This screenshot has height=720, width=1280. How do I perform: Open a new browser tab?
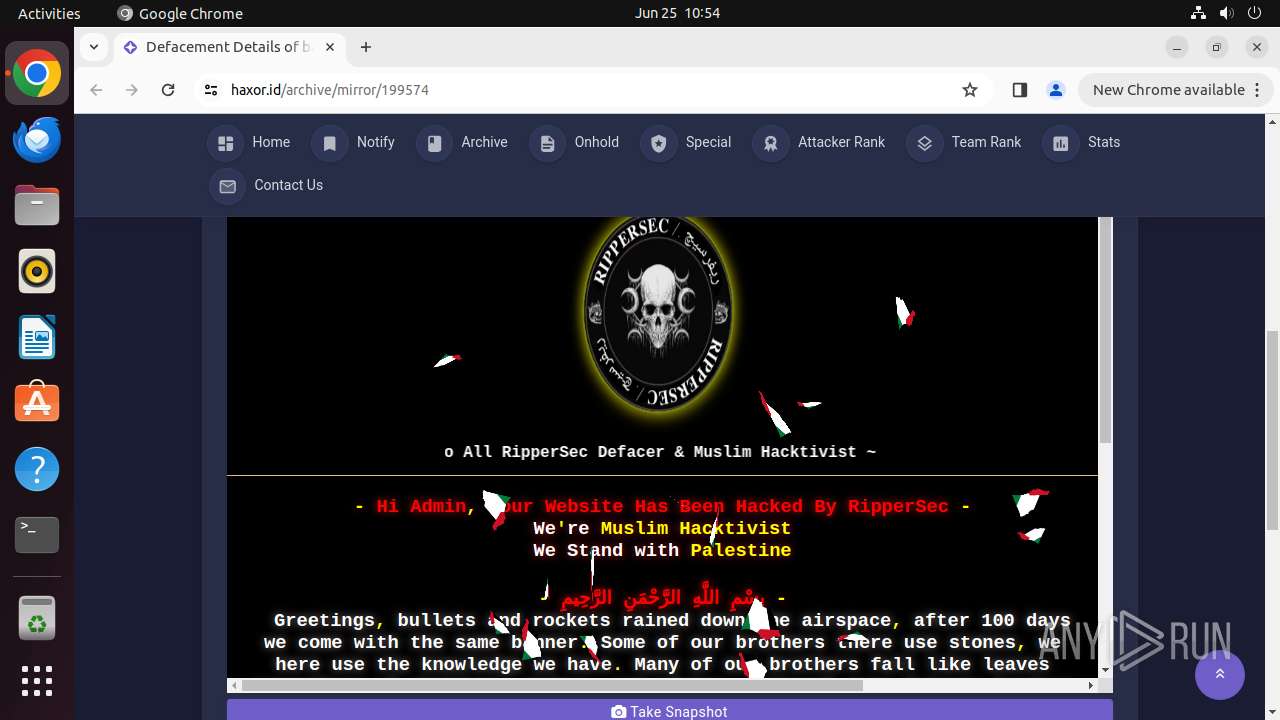366,47
